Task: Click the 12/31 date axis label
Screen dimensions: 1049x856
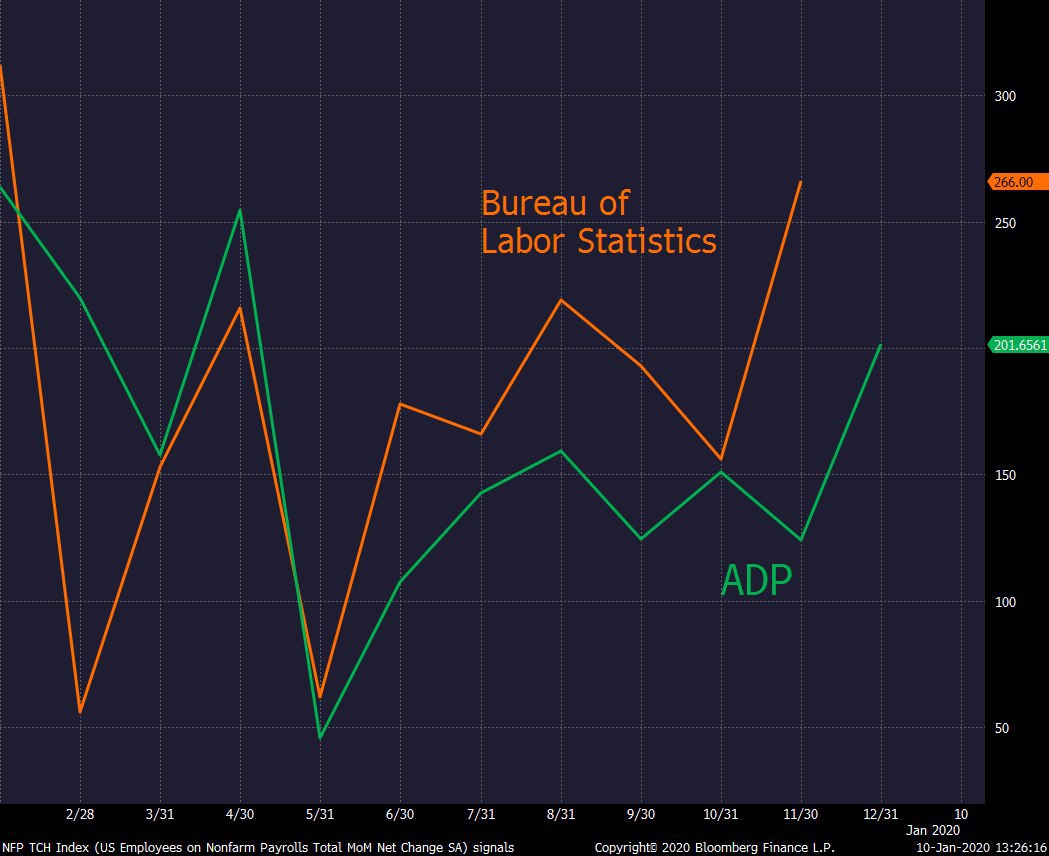Action: (880, 814)
